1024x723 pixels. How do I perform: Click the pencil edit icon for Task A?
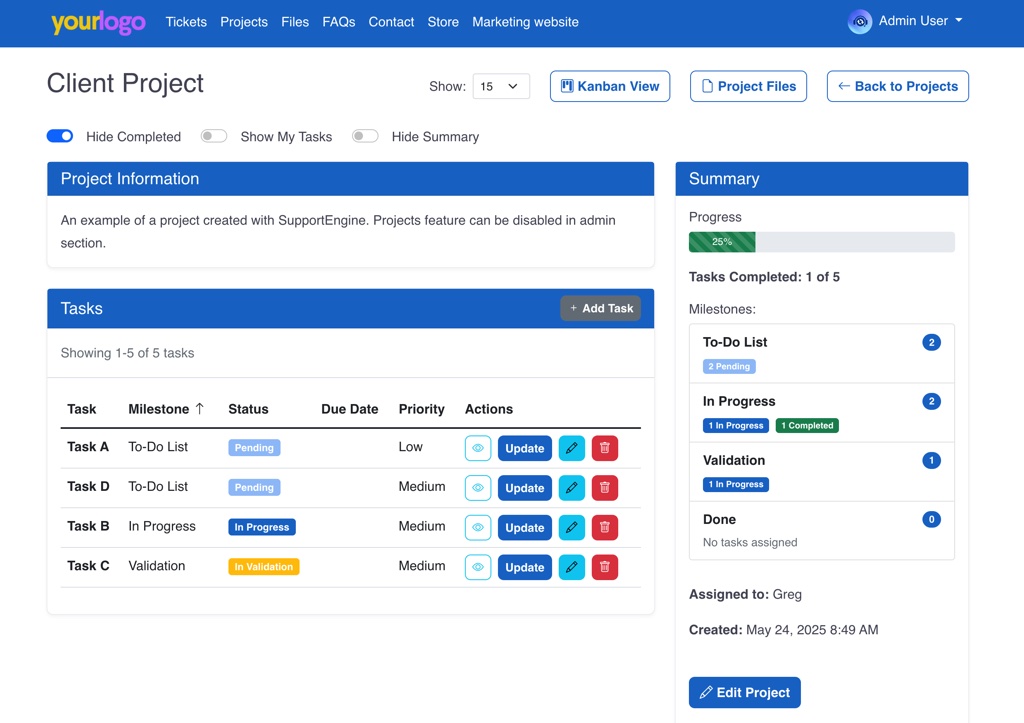point(571,448)
